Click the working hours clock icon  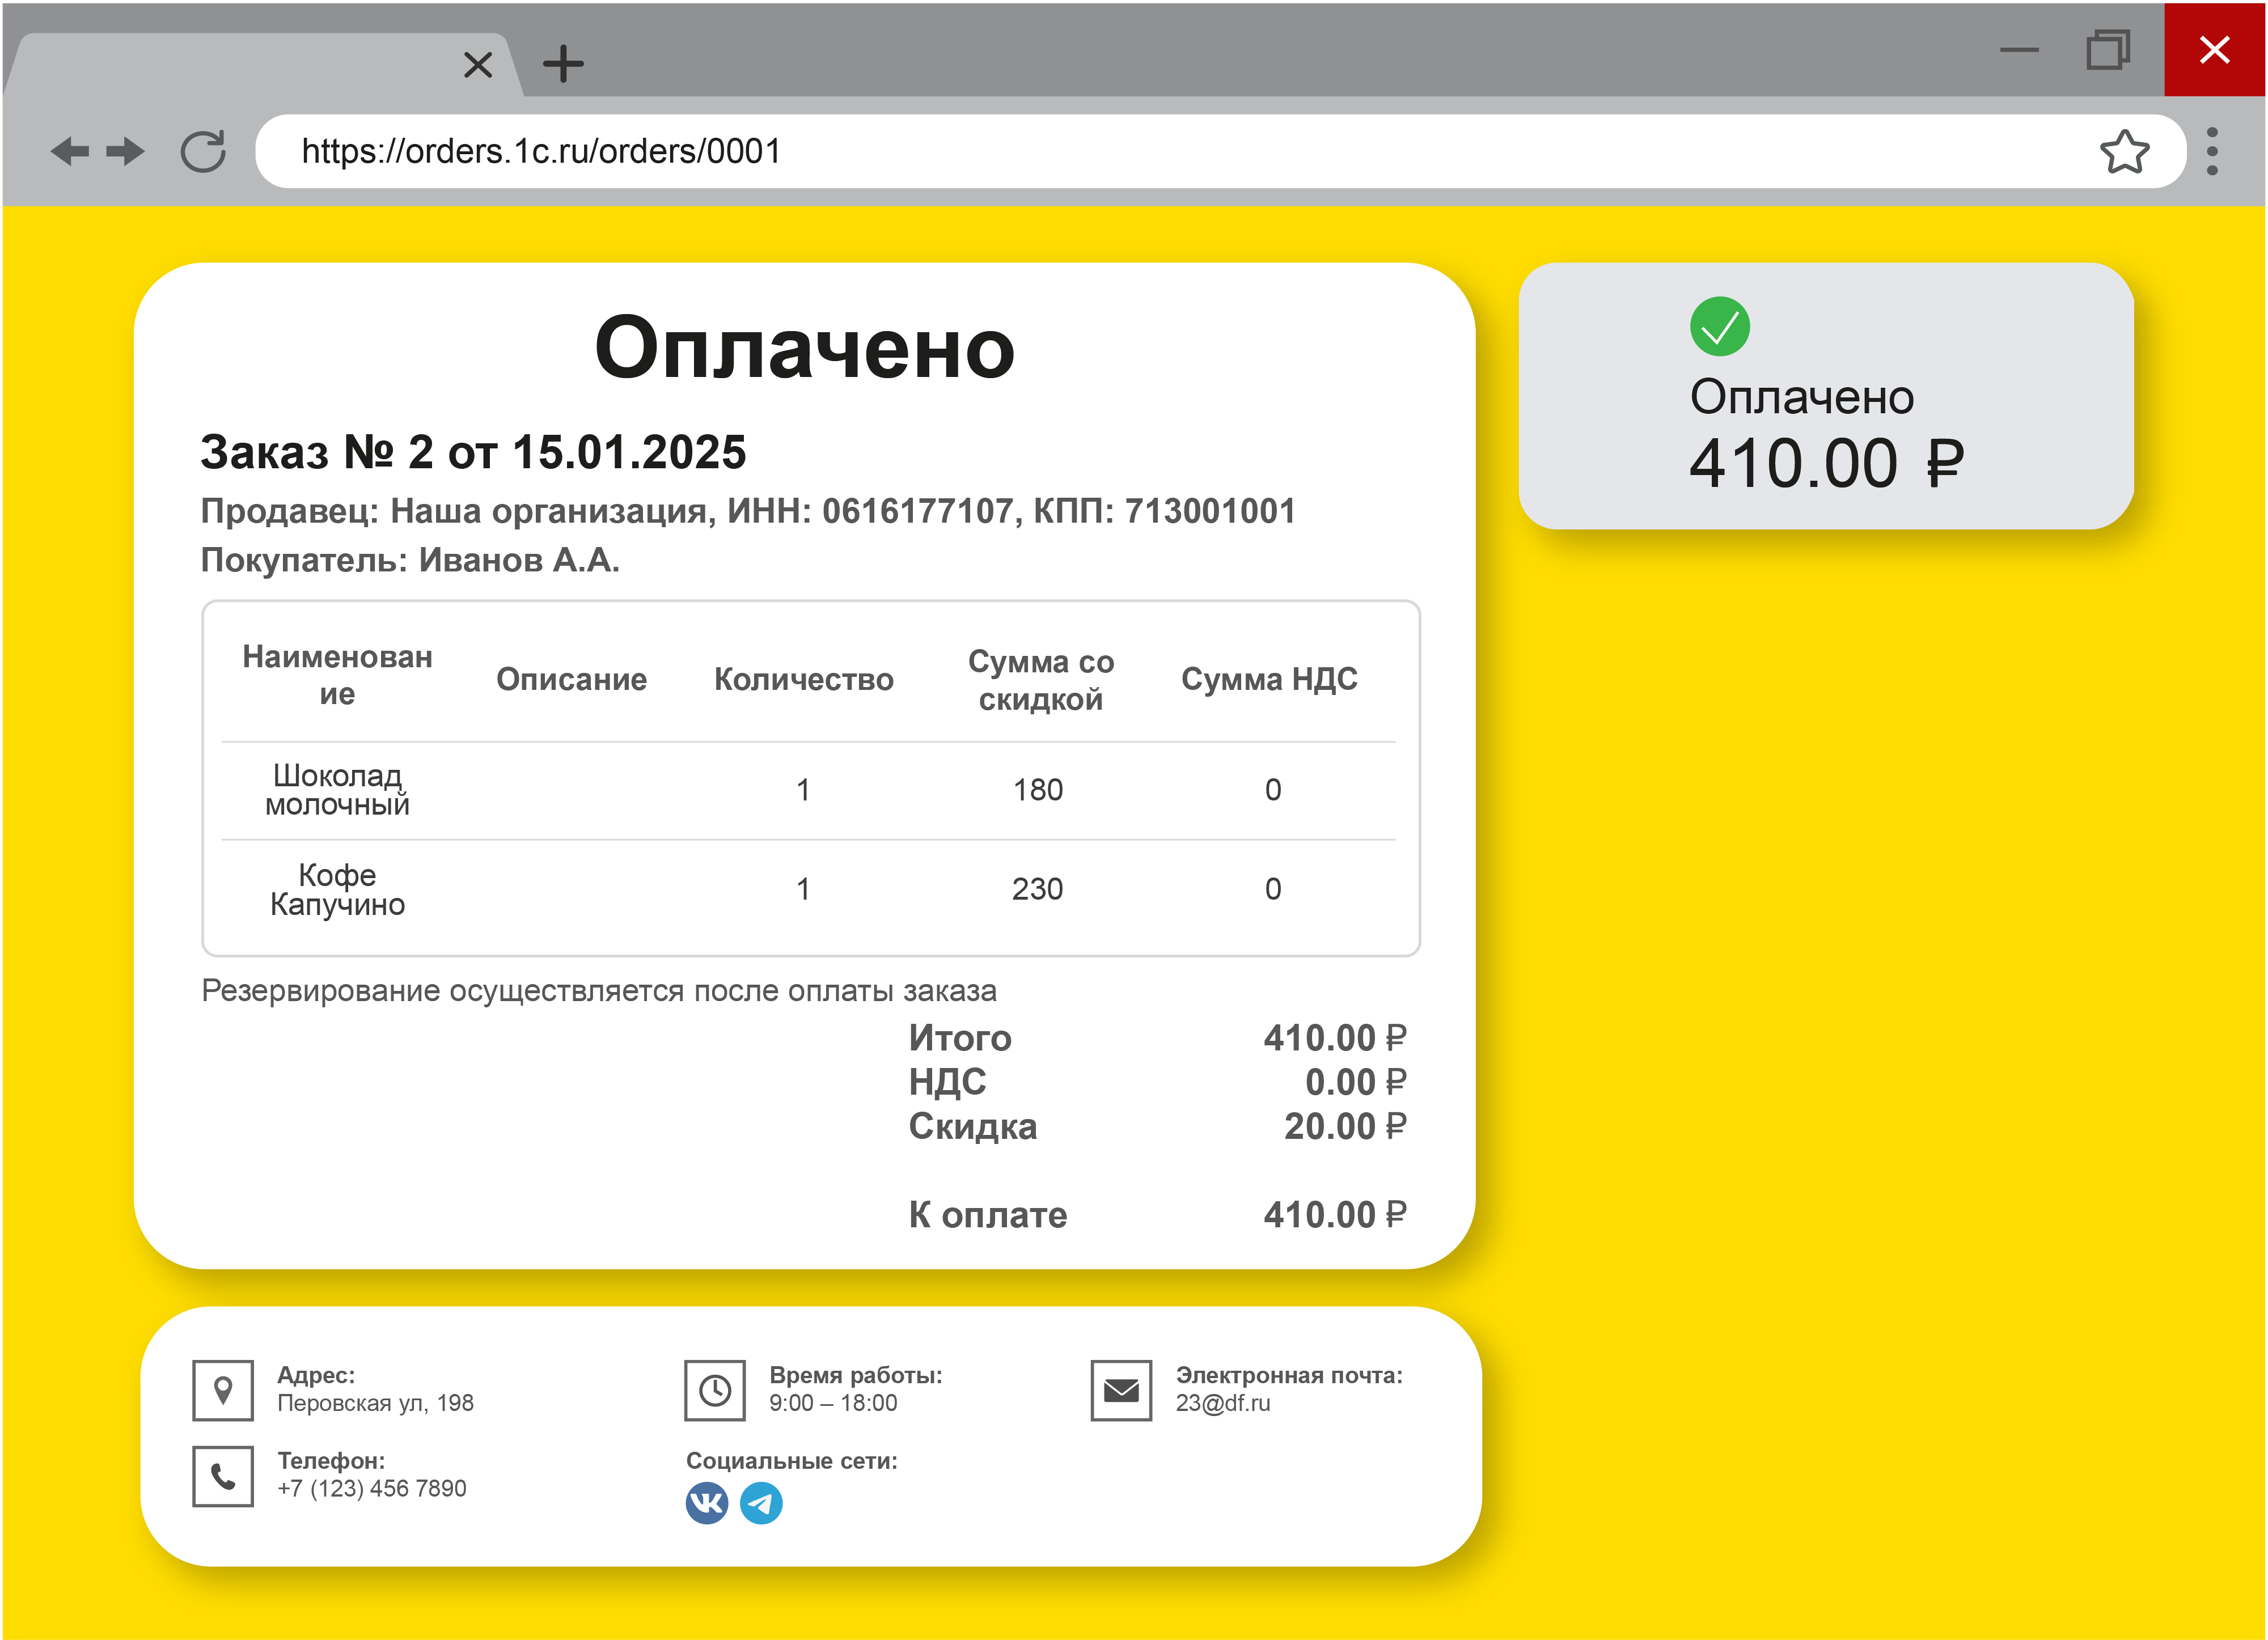point(715,1390)
